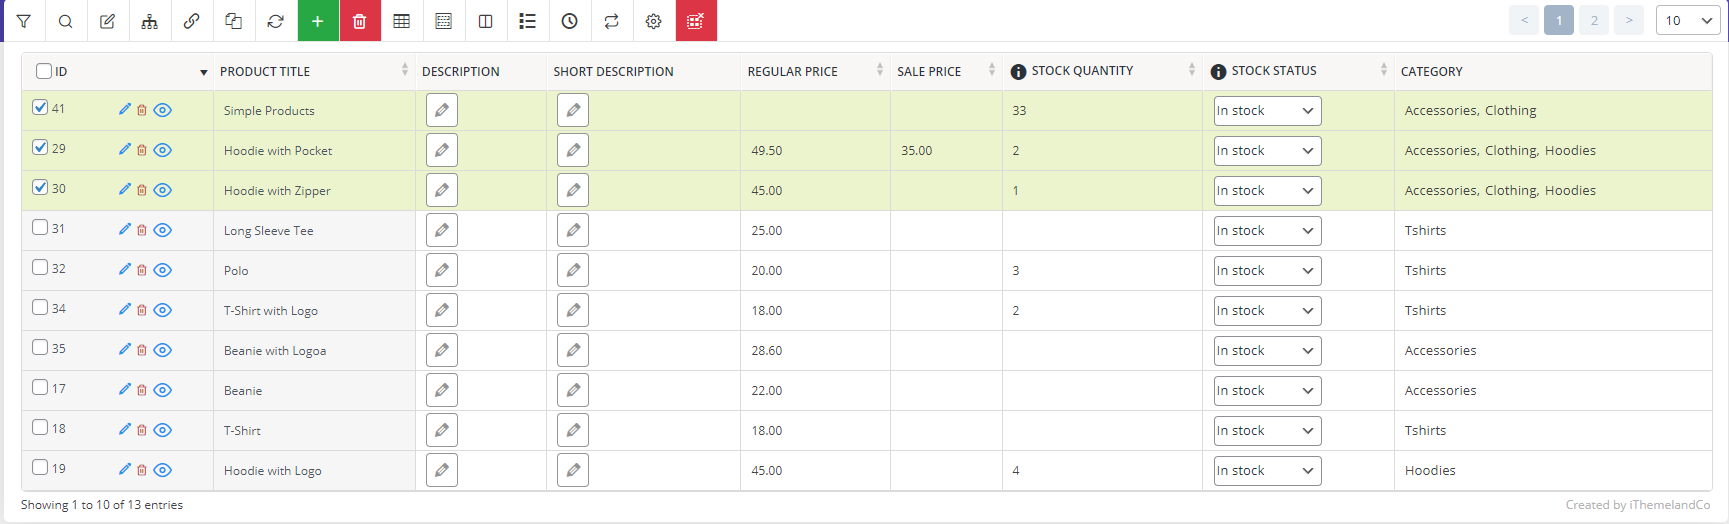The width and height of the screenshot is (1729, 524).
Task: Open stock status dropdown for Long Sleeve Tee
Action: (1267, 231)
